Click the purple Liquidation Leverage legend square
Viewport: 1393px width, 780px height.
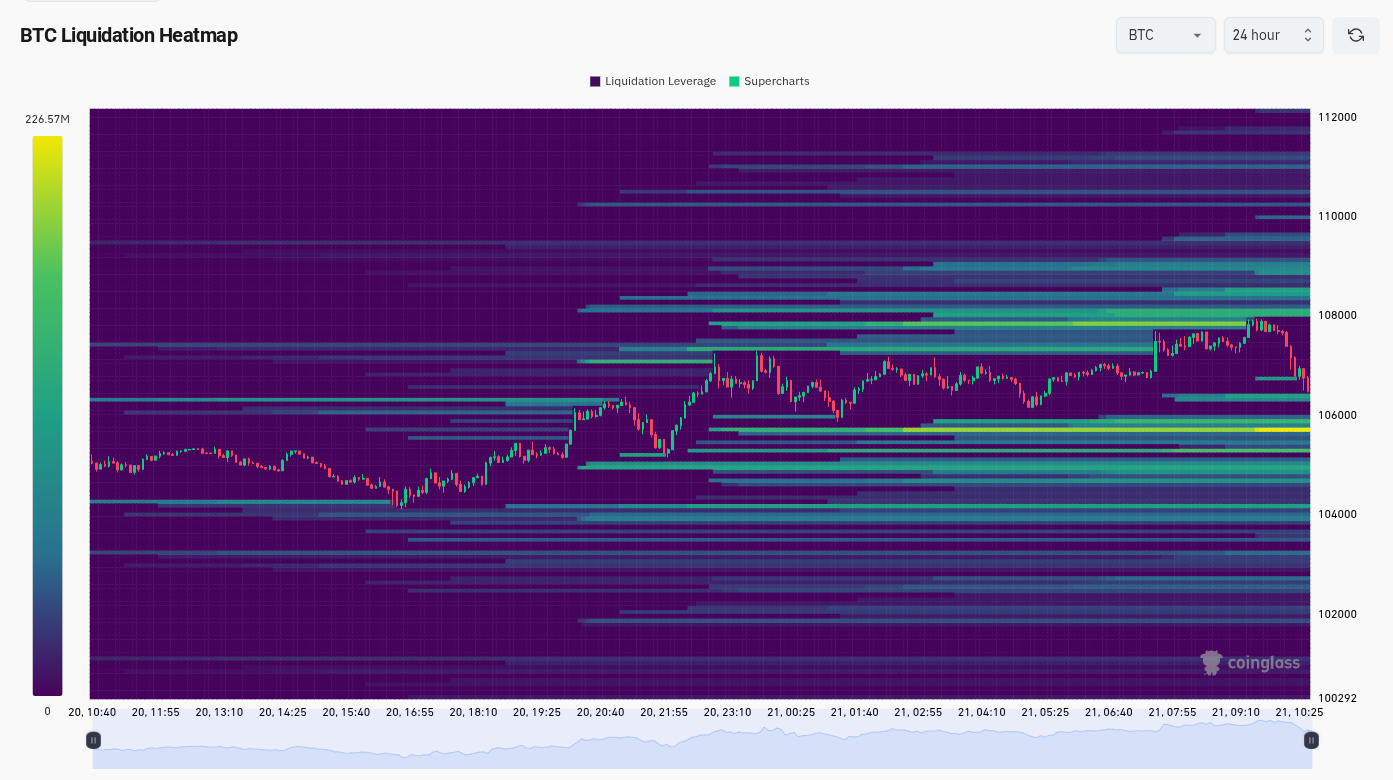click(x=595, y=81)
